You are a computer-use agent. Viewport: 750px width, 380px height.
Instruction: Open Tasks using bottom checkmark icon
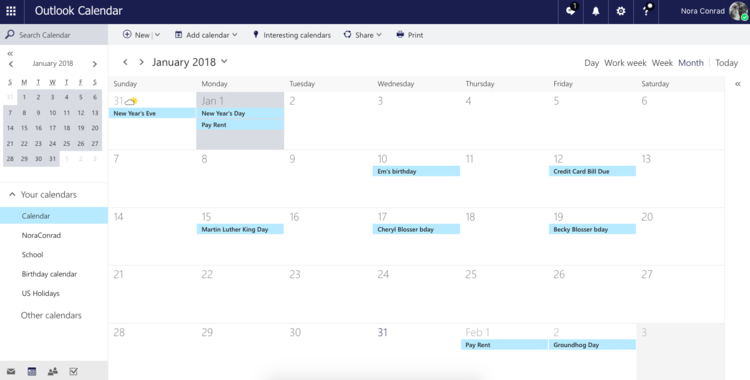tap(73, 371)
